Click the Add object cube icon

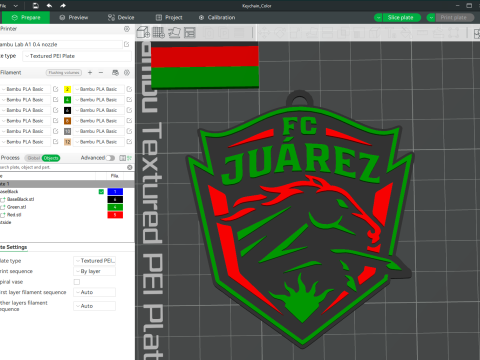pos(143,32)
